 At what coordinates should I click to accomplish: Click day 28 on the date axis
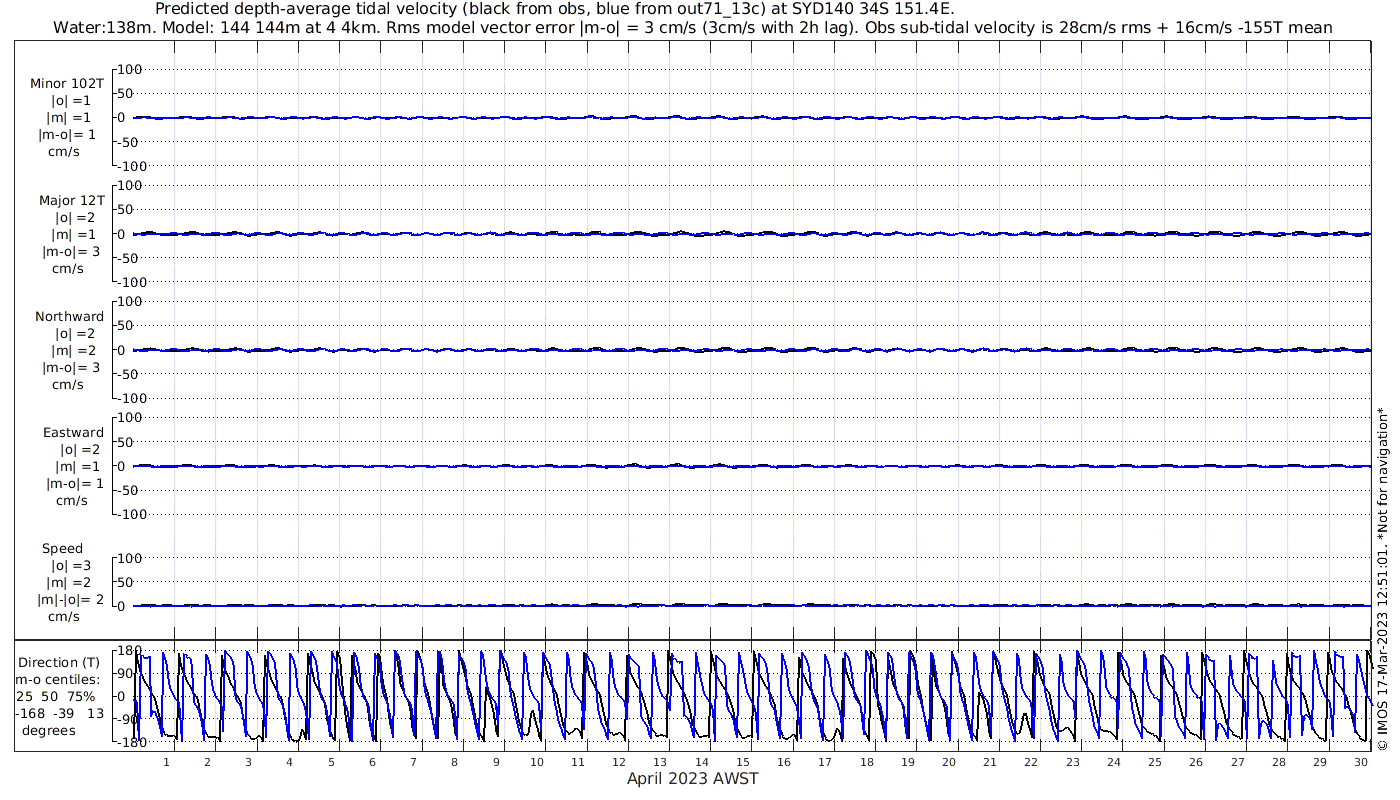pyautogui.click(x=1278, y=762)
